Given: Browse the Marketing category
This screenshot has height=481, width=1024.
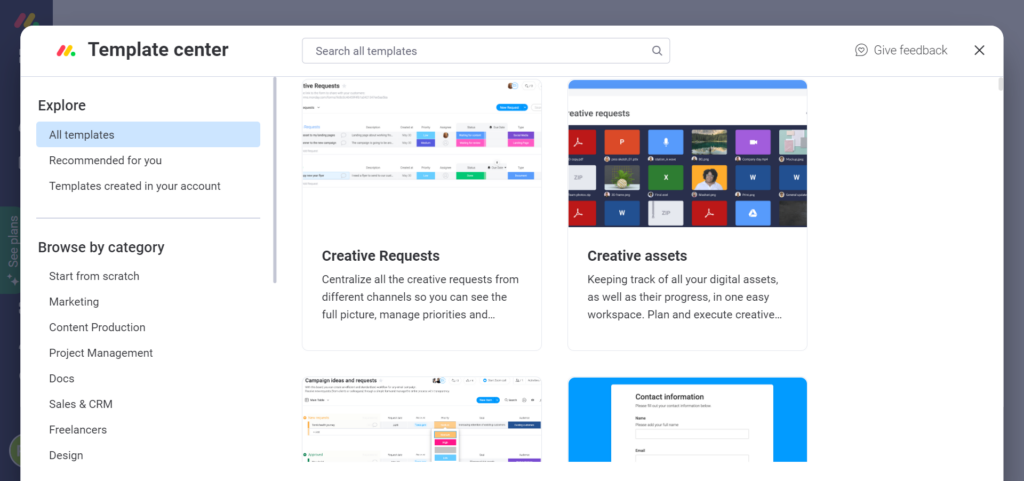Looking at the screenshot, I should pos(74,302).
